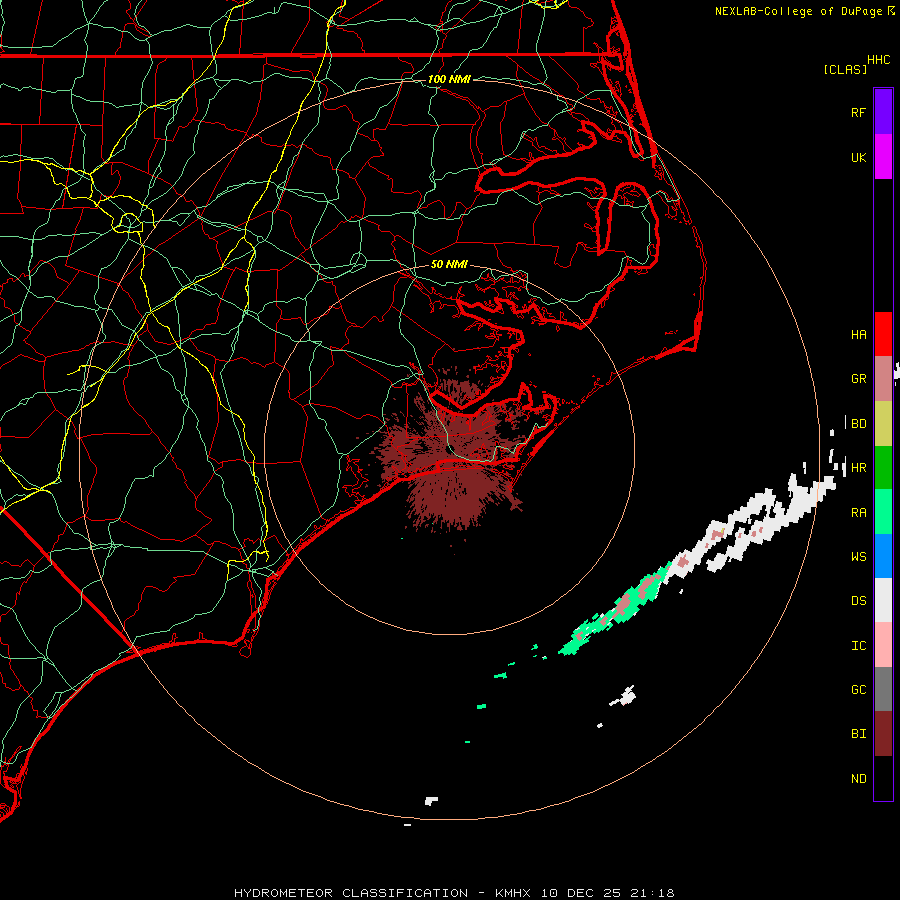
Task: Click the DS legend label
Action: tap(859, 601)
